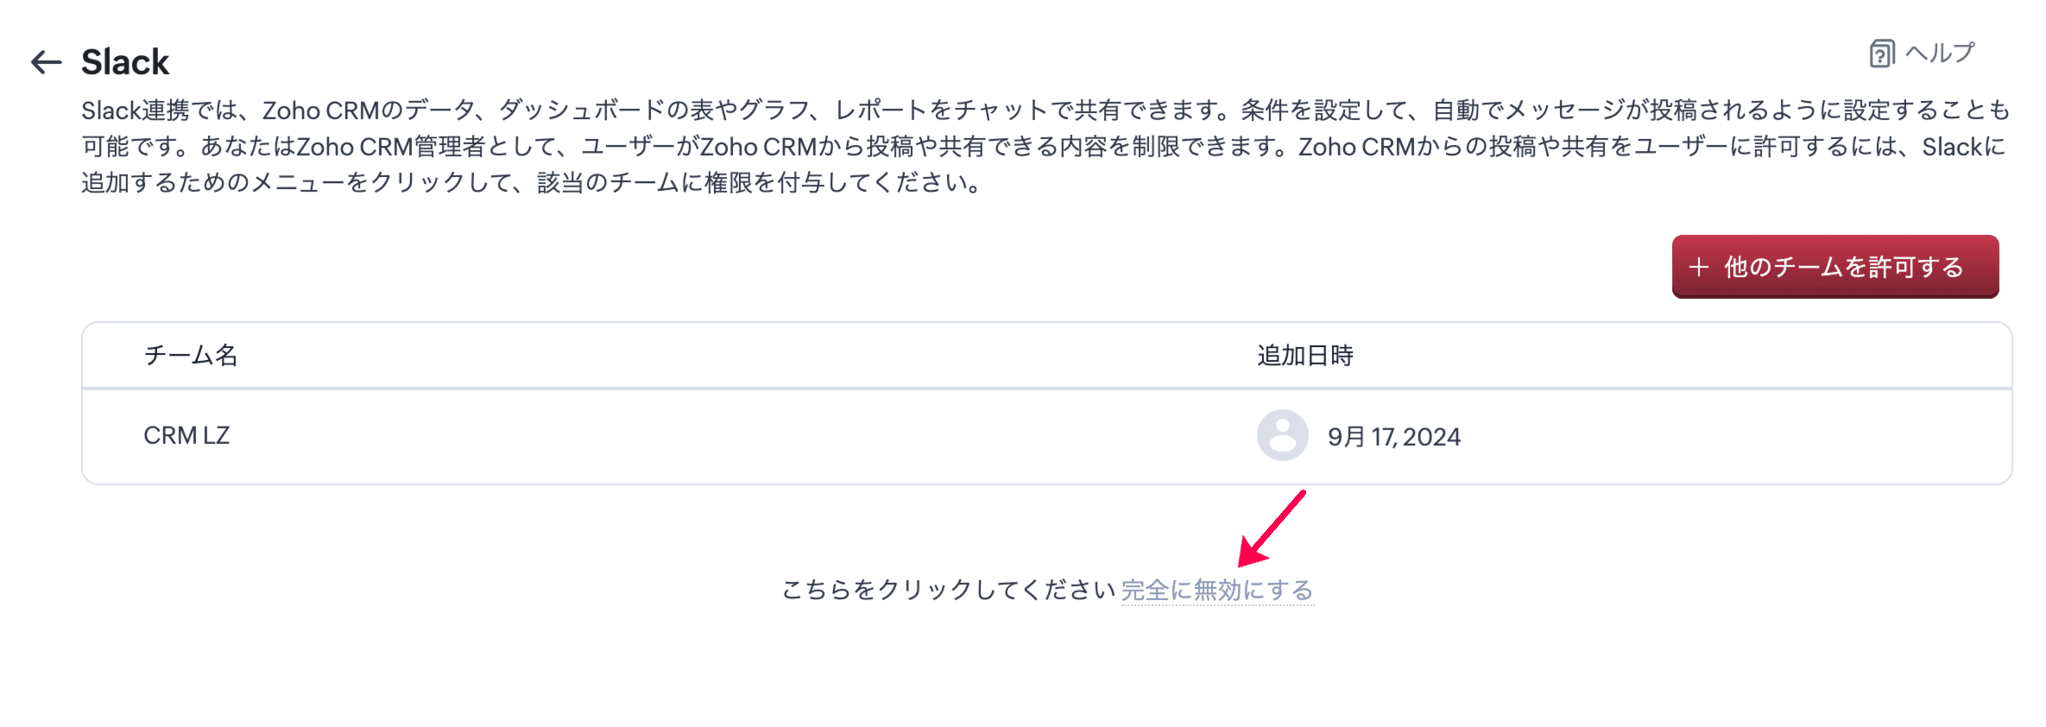Click the date 9月 17, 2024

pos(1393,437)
